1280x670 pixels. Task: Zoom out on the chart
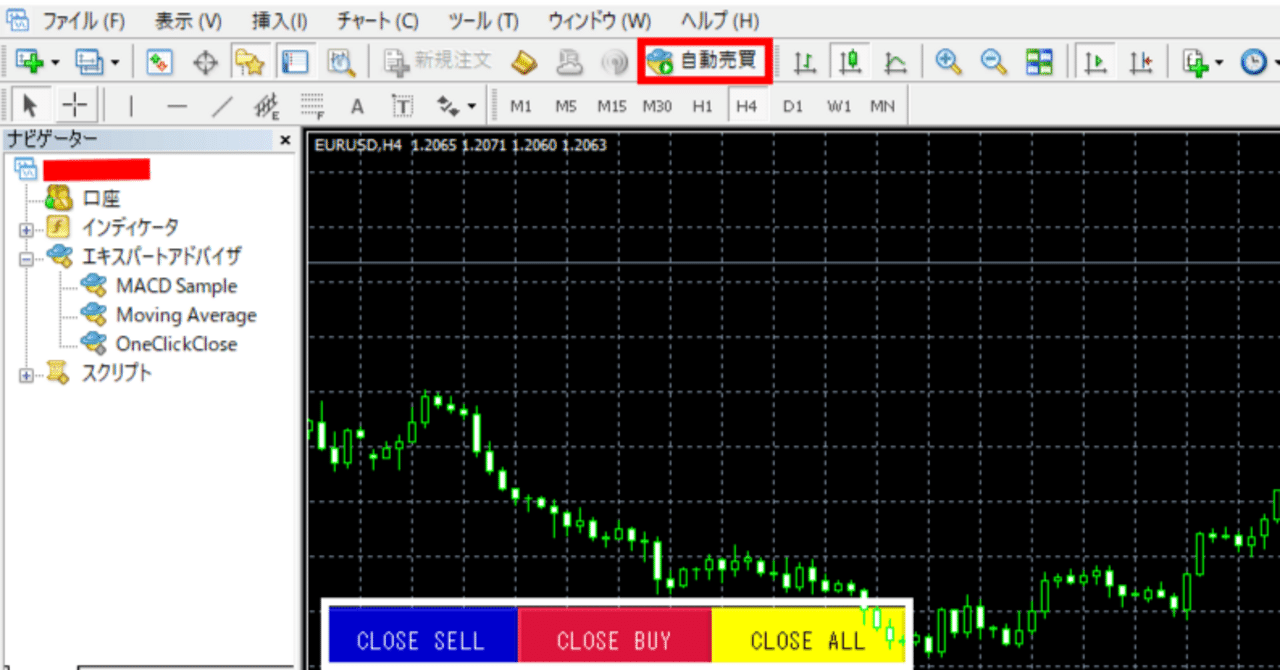tap(993, 62)
